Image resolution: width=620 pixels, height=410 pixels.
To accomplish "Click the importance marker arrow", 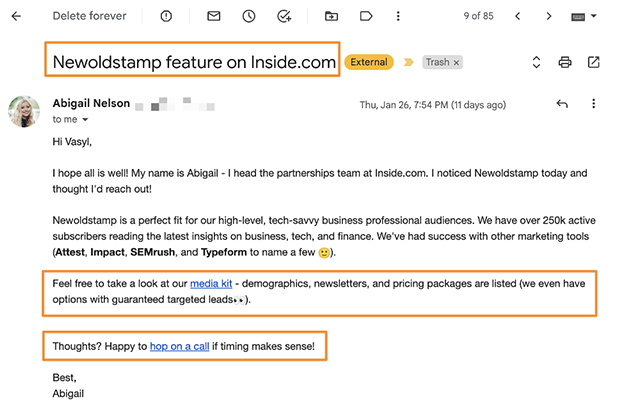I will tap(408, 62).
